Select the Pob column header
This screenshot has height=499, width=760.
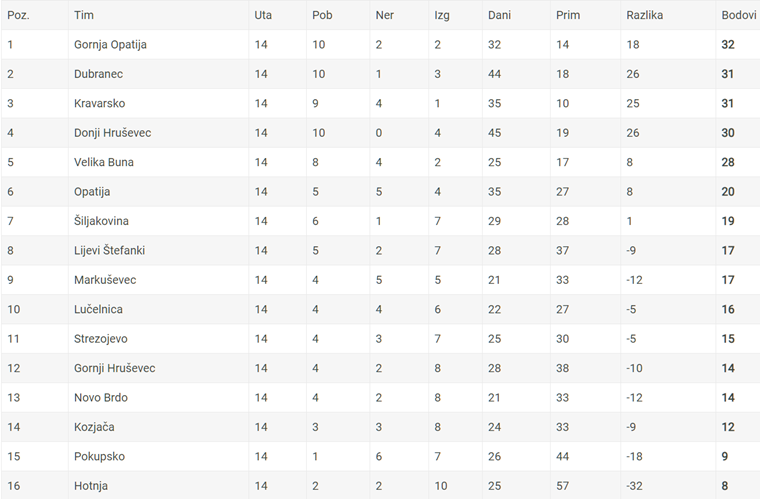point(322,15)
